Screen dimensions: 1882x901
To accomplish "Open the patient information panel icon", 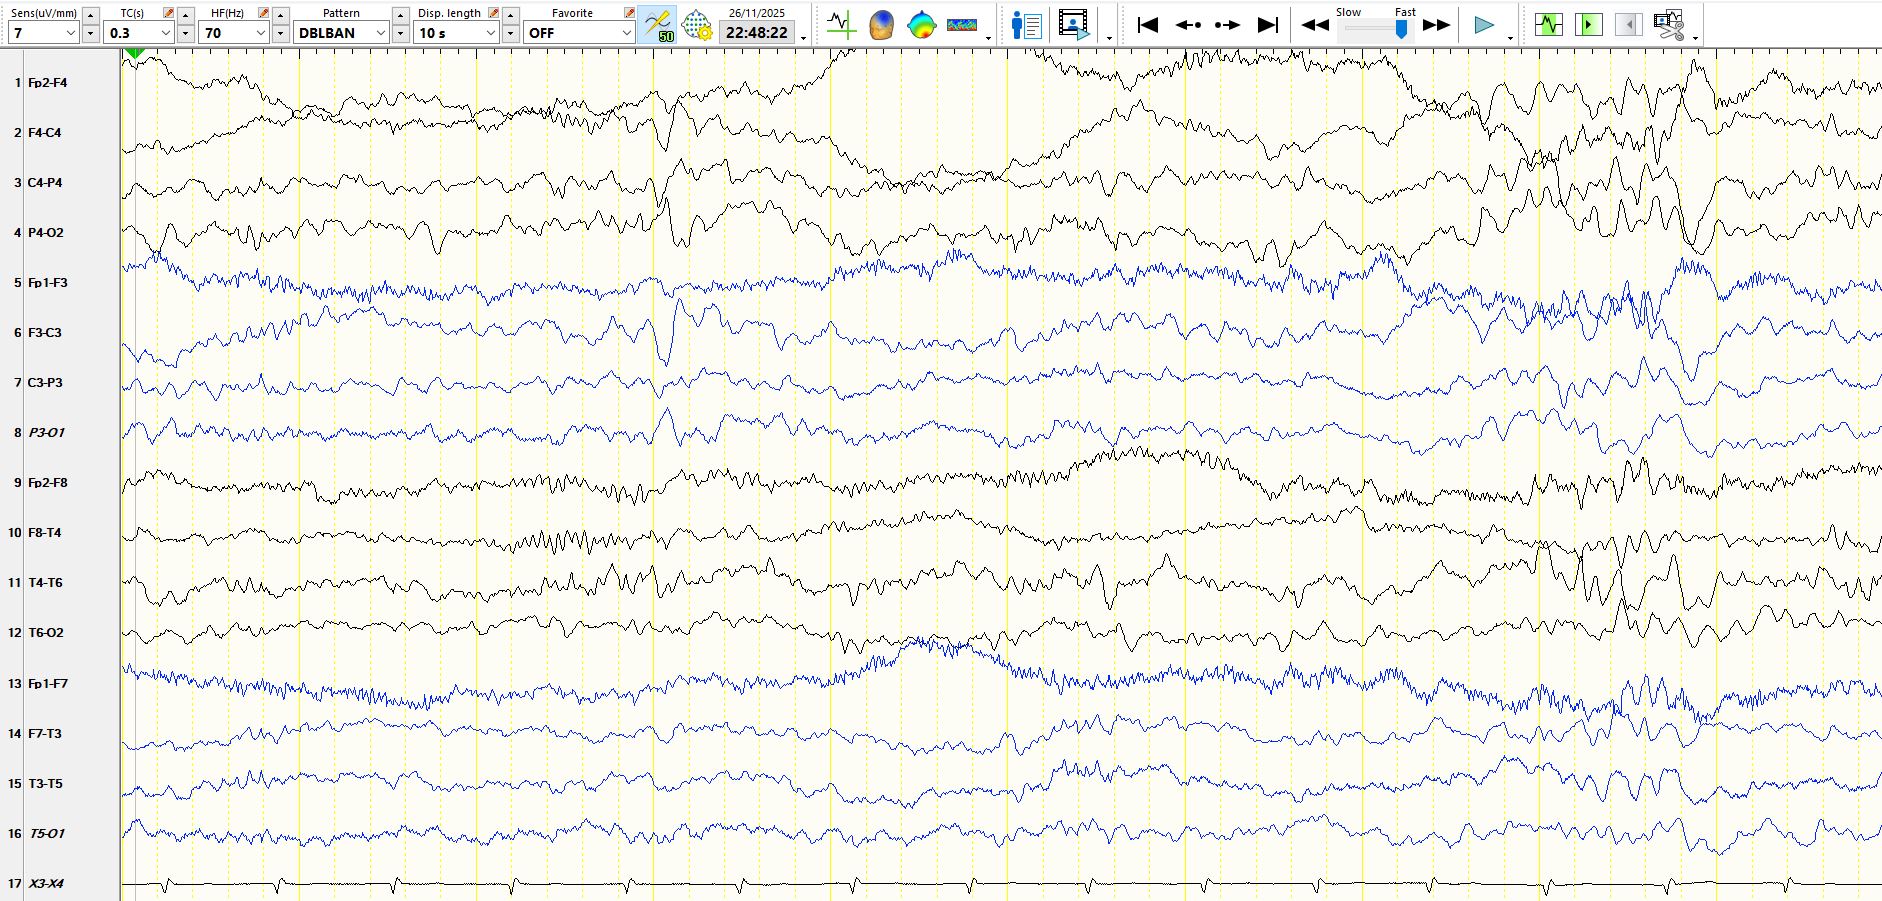I will [1026, 24].
